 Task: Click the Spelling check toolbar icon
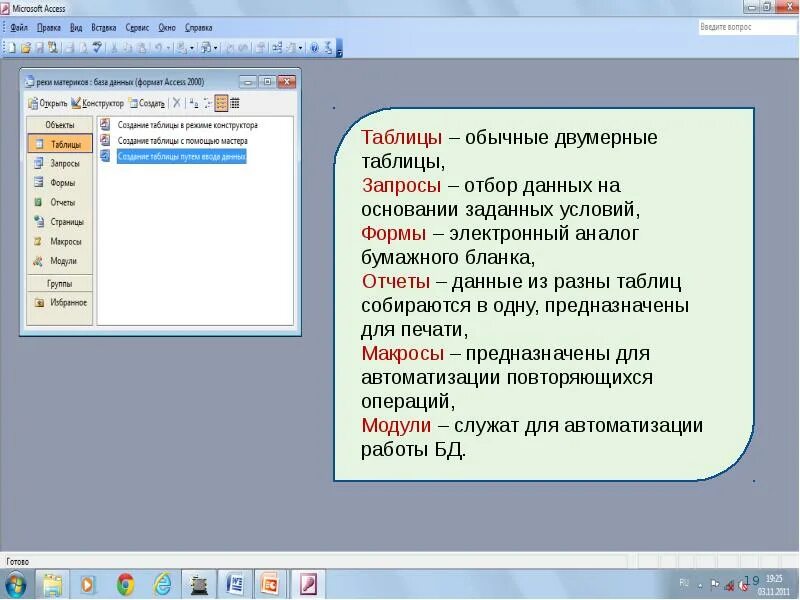coord(97,48)
